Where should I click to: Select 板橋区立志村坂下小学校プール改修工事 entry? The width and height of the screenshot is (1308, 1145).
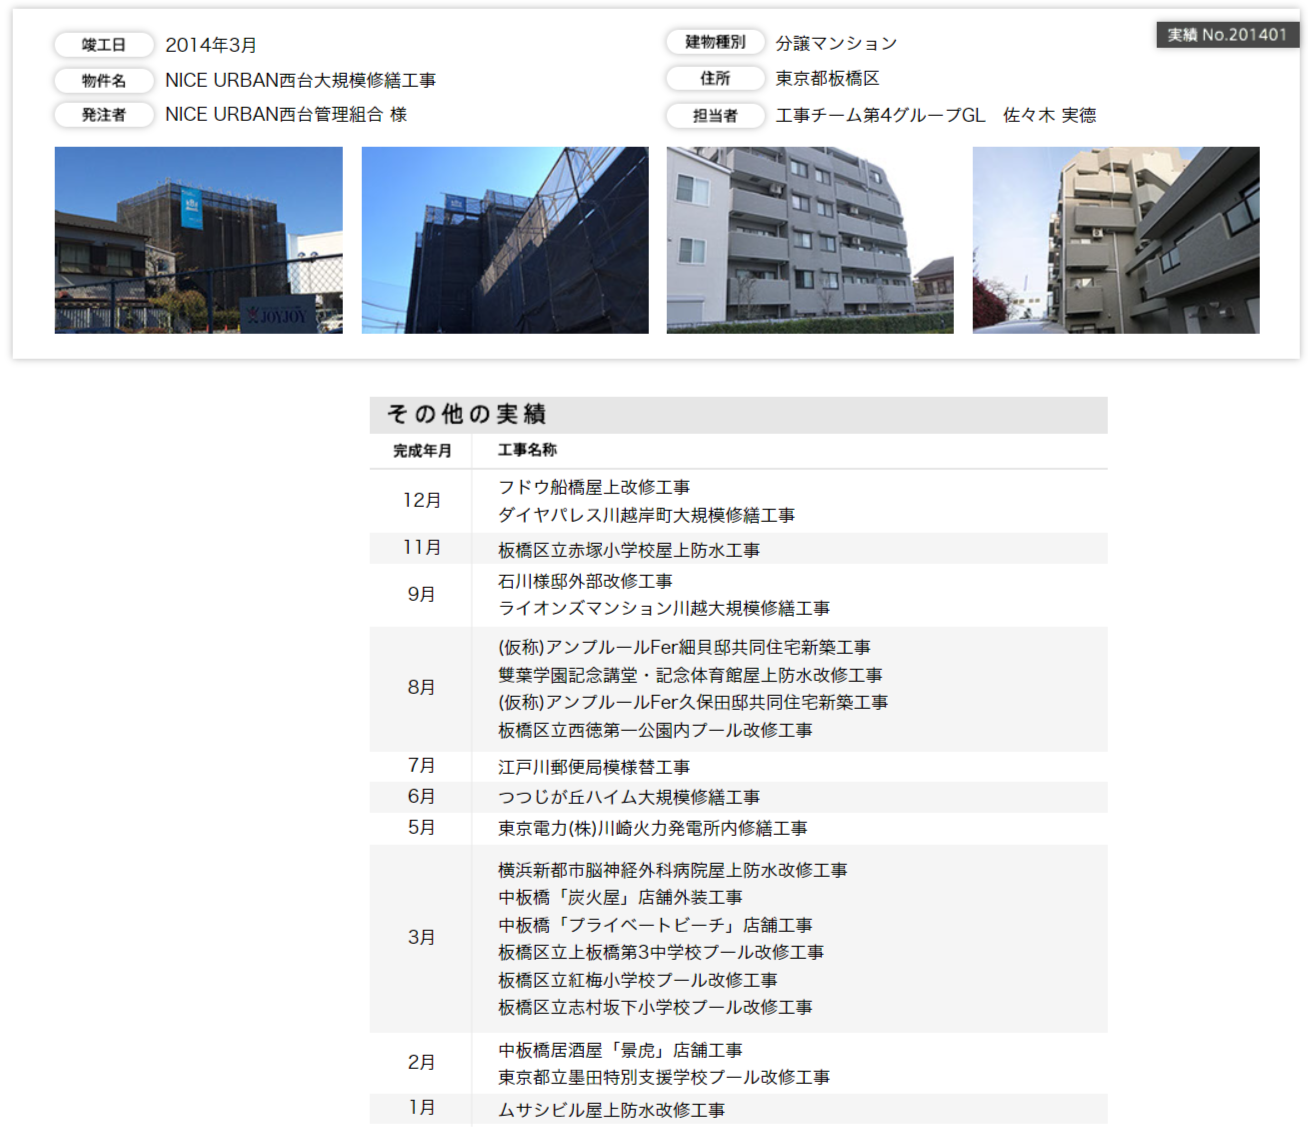pyautogui.click(x=655, y=1007)
